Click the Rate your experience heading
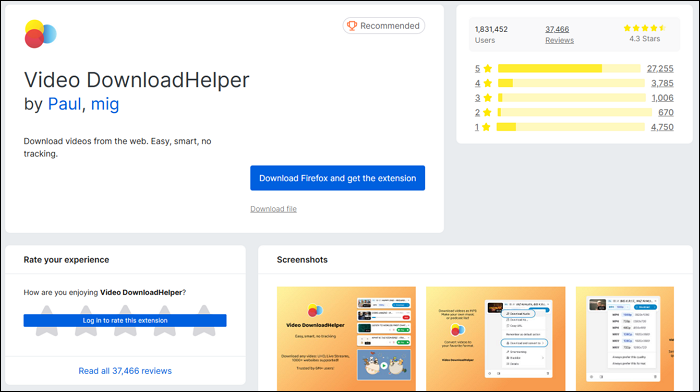 pos(66,260)
